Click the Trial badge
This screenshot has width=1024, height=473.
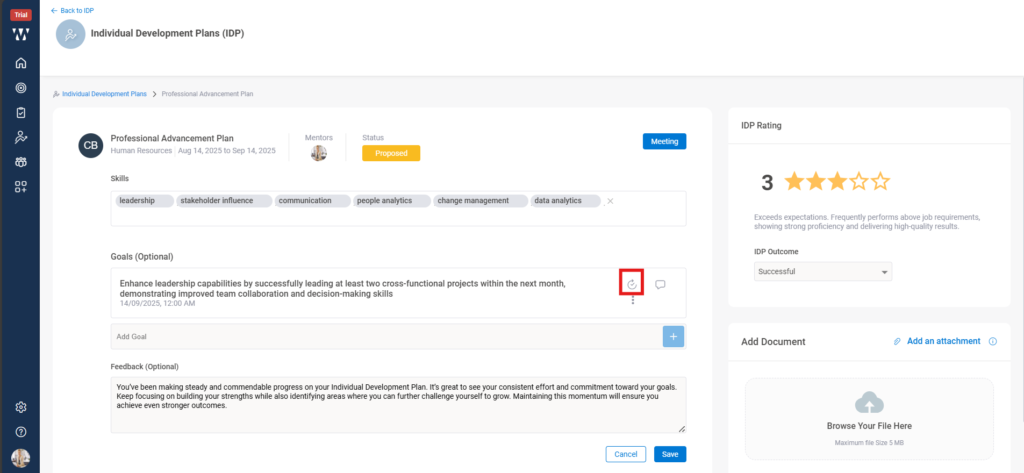tap(21, 15)
